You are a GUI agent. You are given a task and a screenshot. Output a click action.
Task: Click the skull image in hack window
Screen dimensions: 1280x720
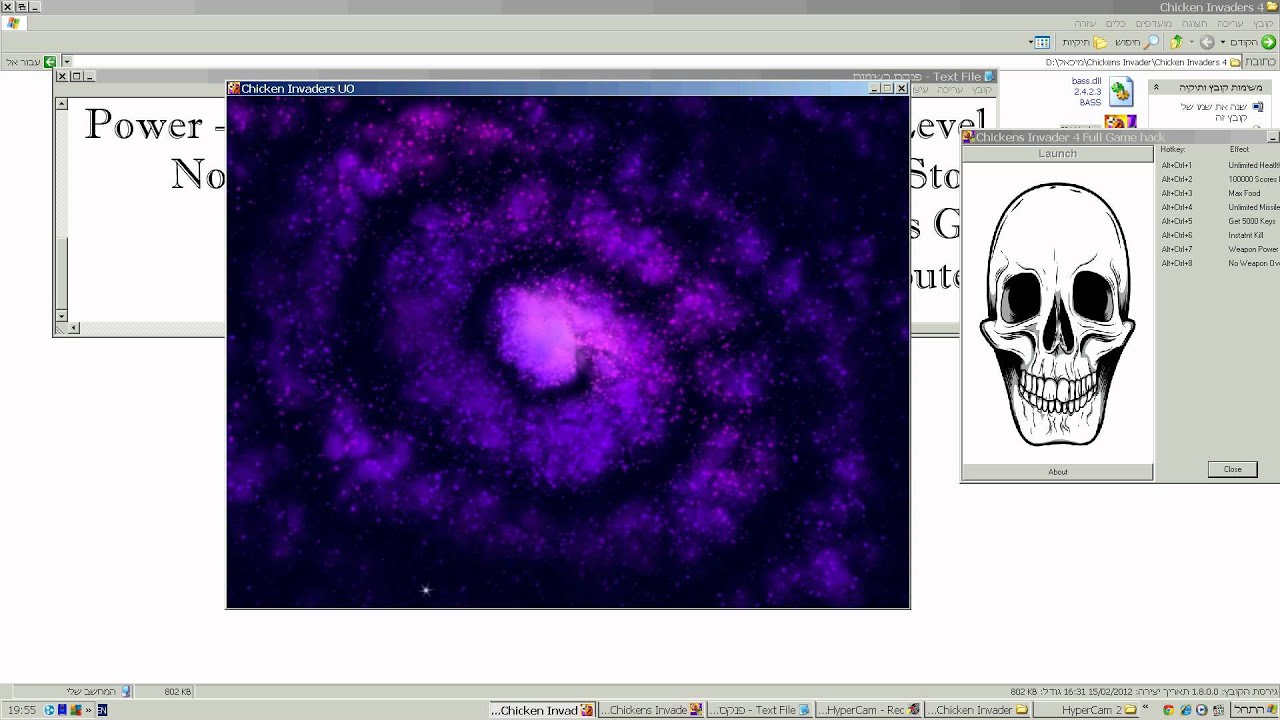coord(1057,314)
